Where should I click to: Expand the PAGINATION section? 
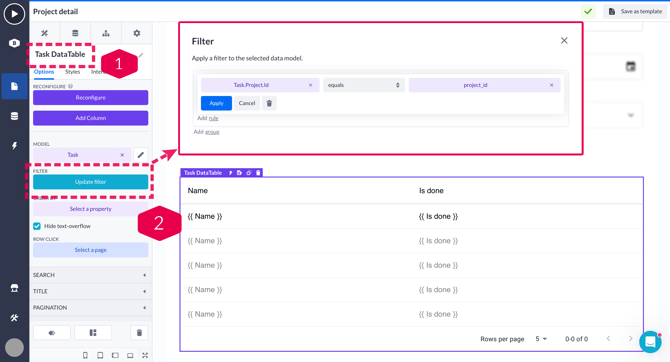[91, 307]
